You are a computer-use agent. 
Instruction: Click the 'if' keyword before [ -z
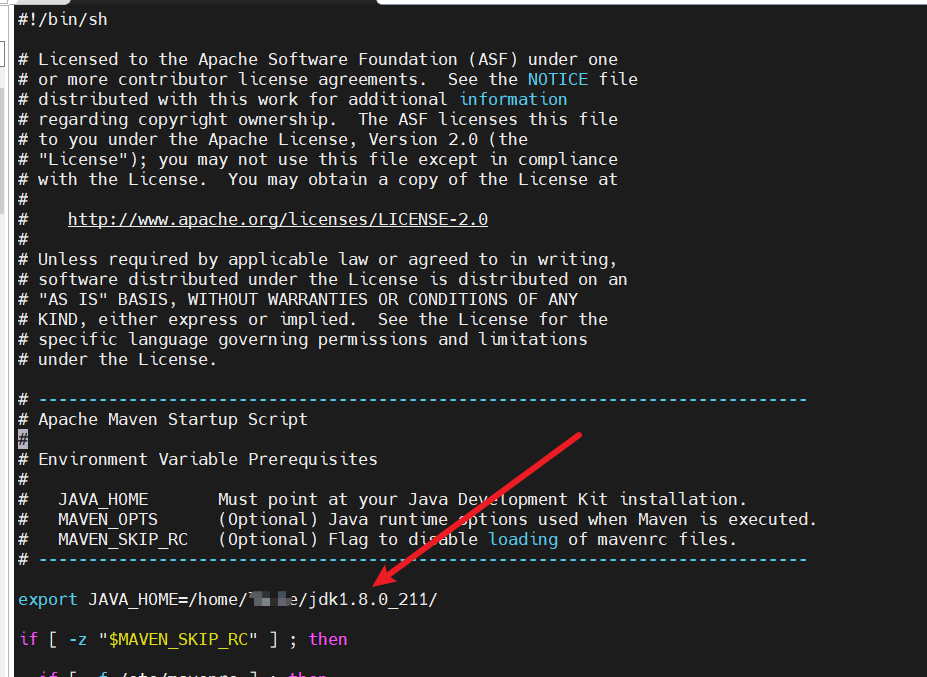27,639
